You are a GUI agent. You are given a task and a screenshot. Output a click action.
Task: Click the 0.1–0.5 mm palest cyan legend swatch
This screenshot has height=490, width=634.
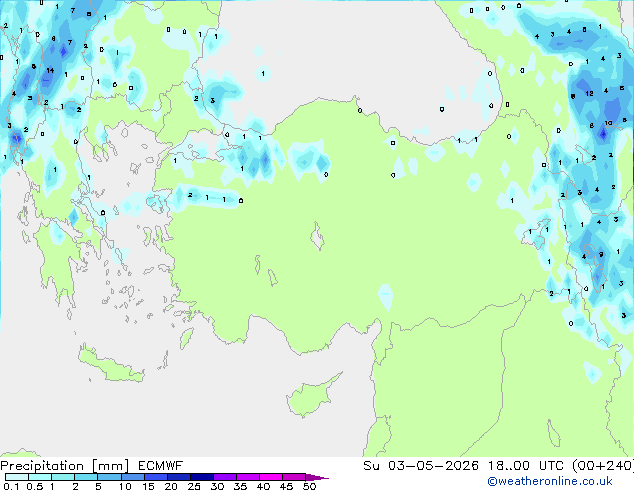tap(17, 477)
